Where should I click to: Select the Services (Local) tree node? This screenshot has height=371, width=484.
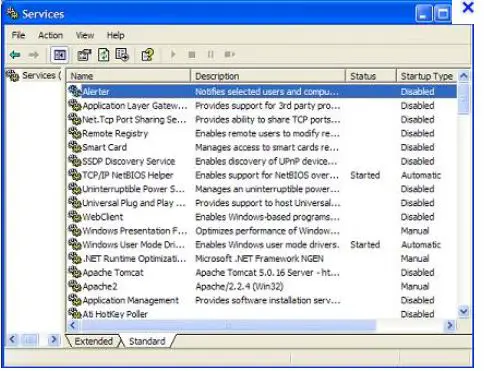click(x=34, y=76)
